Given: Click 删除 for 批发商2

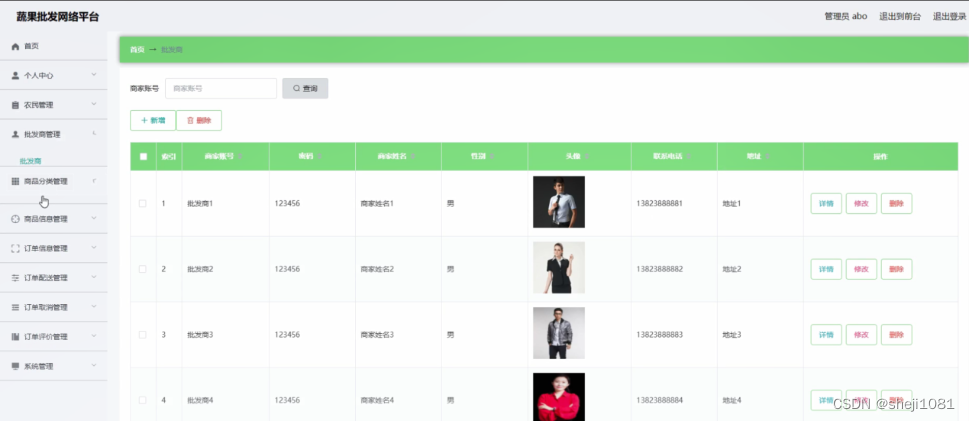Looking at the screenshot, I should [896, 269].
